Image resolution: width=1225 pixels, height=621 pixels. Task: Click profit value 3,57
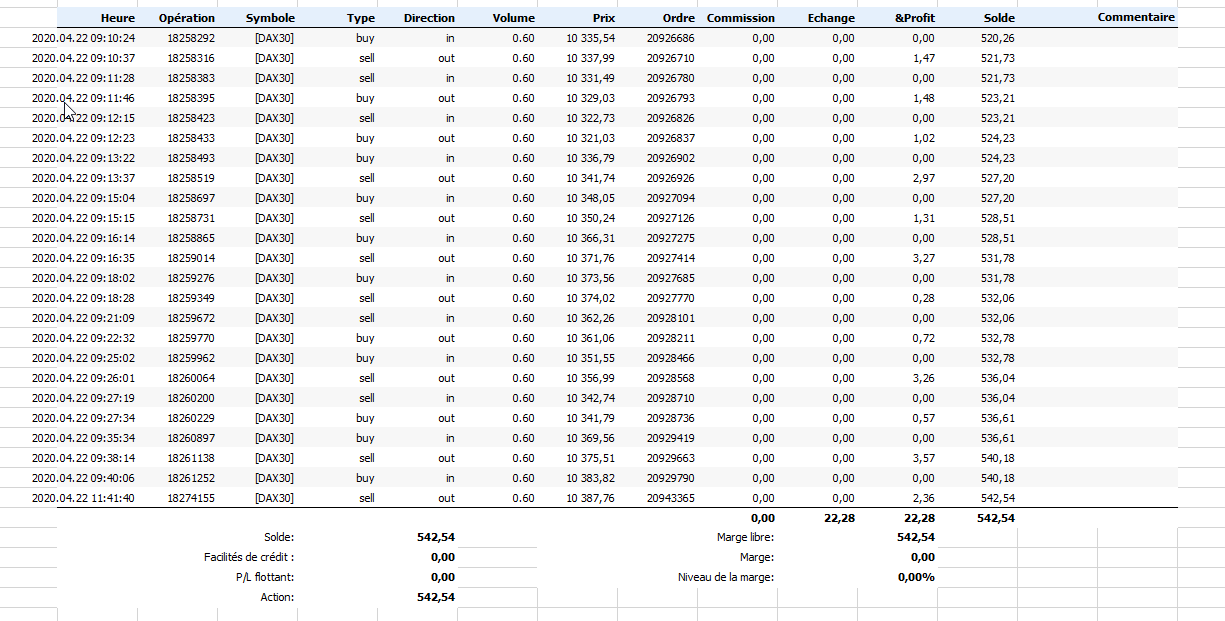pyautogui.click(x=924, y=458)
